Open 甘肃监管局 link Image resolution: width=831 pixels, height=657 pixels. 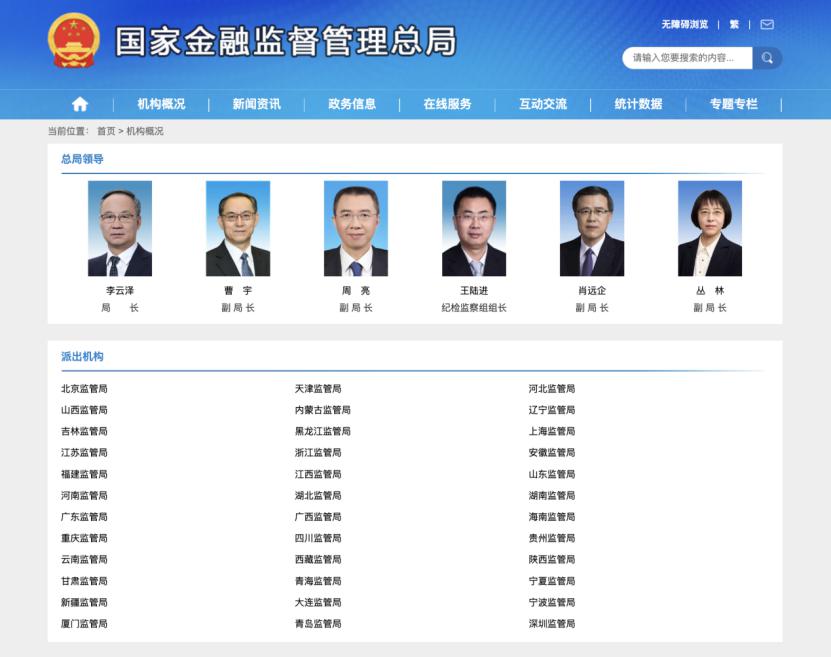click(x=84, y=581)
